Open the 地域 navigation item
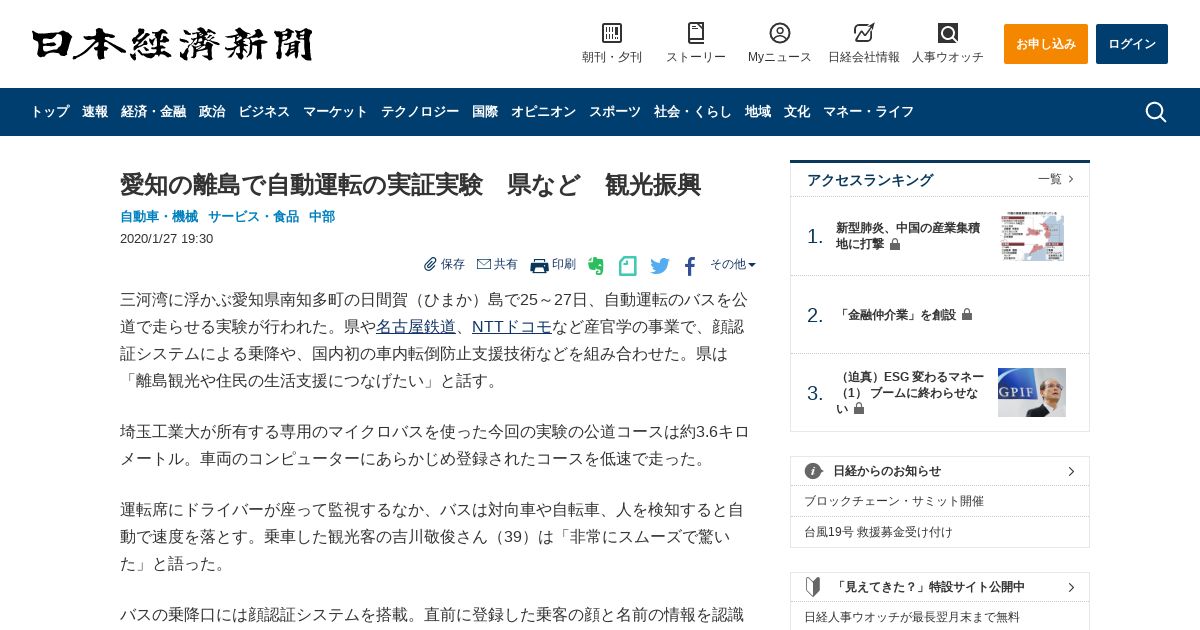 click(758, 112)
